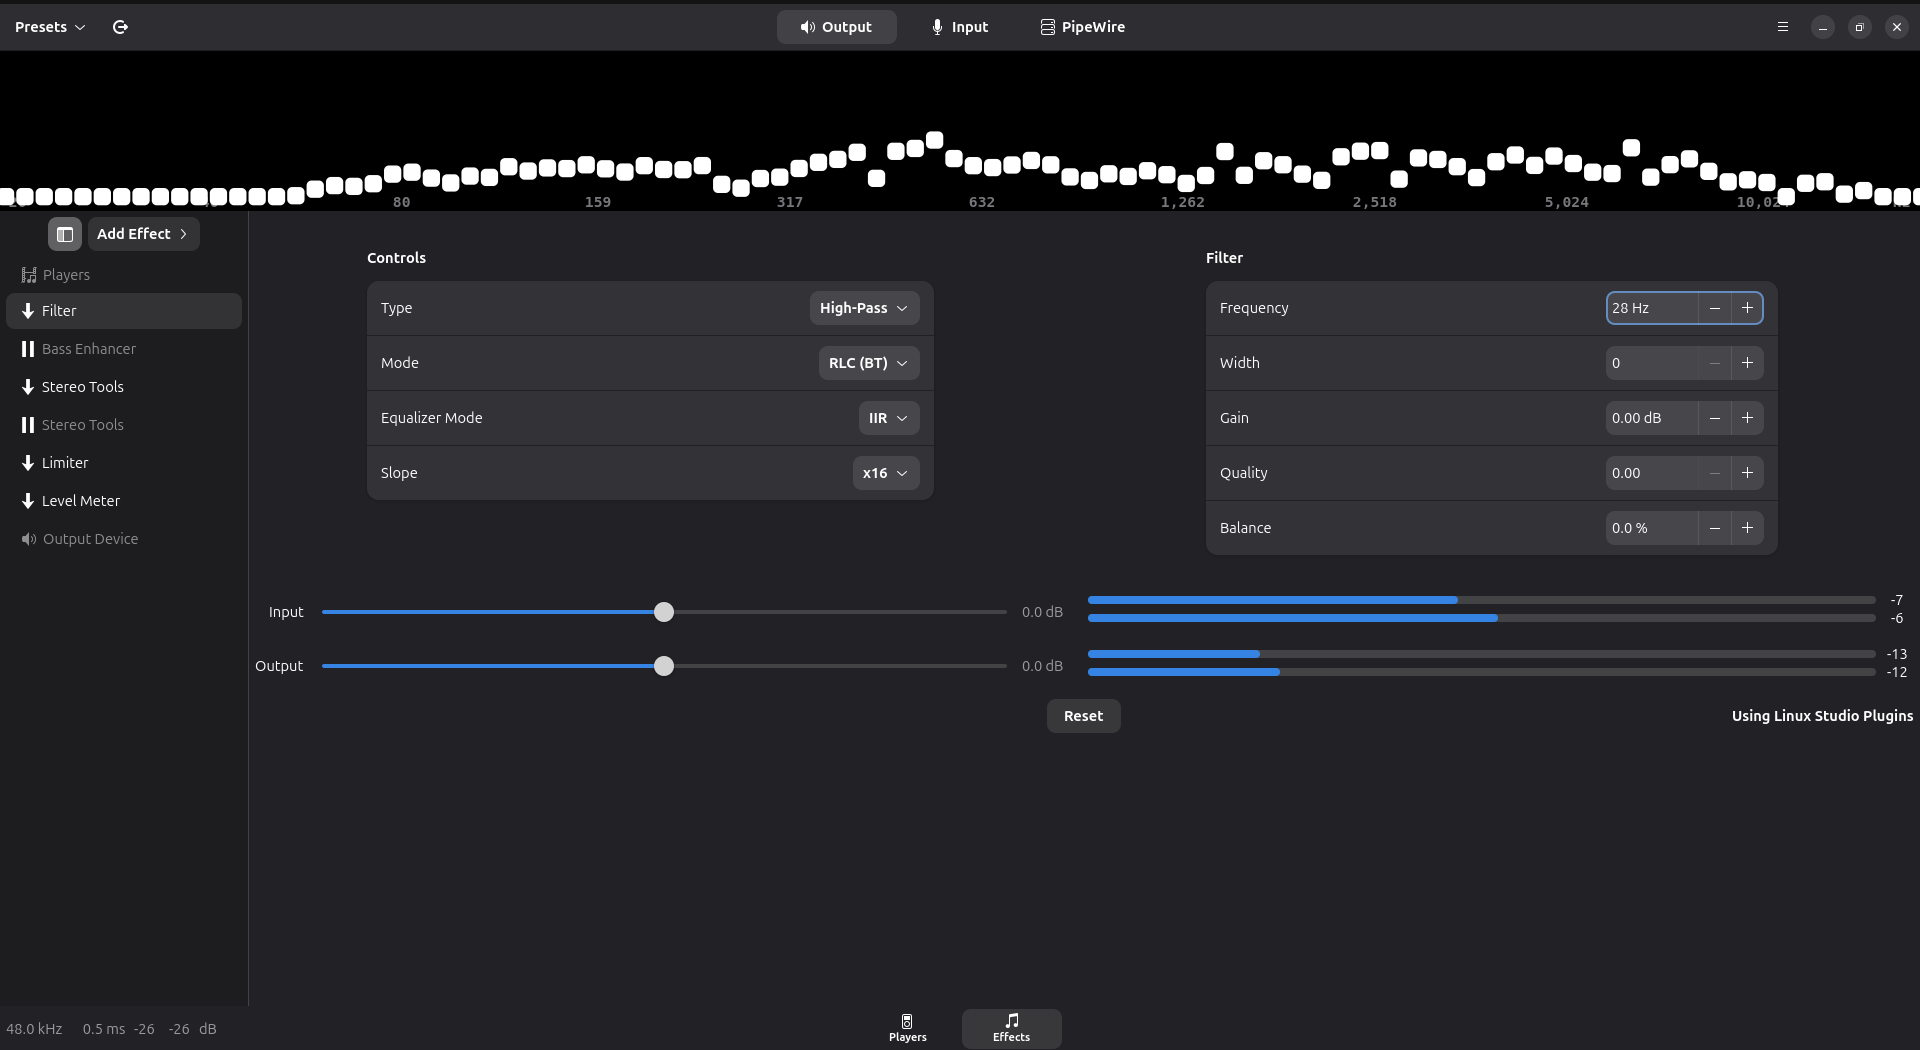
Task: Click the Output Device speaker icon
Action: click(x=29, y=539)
